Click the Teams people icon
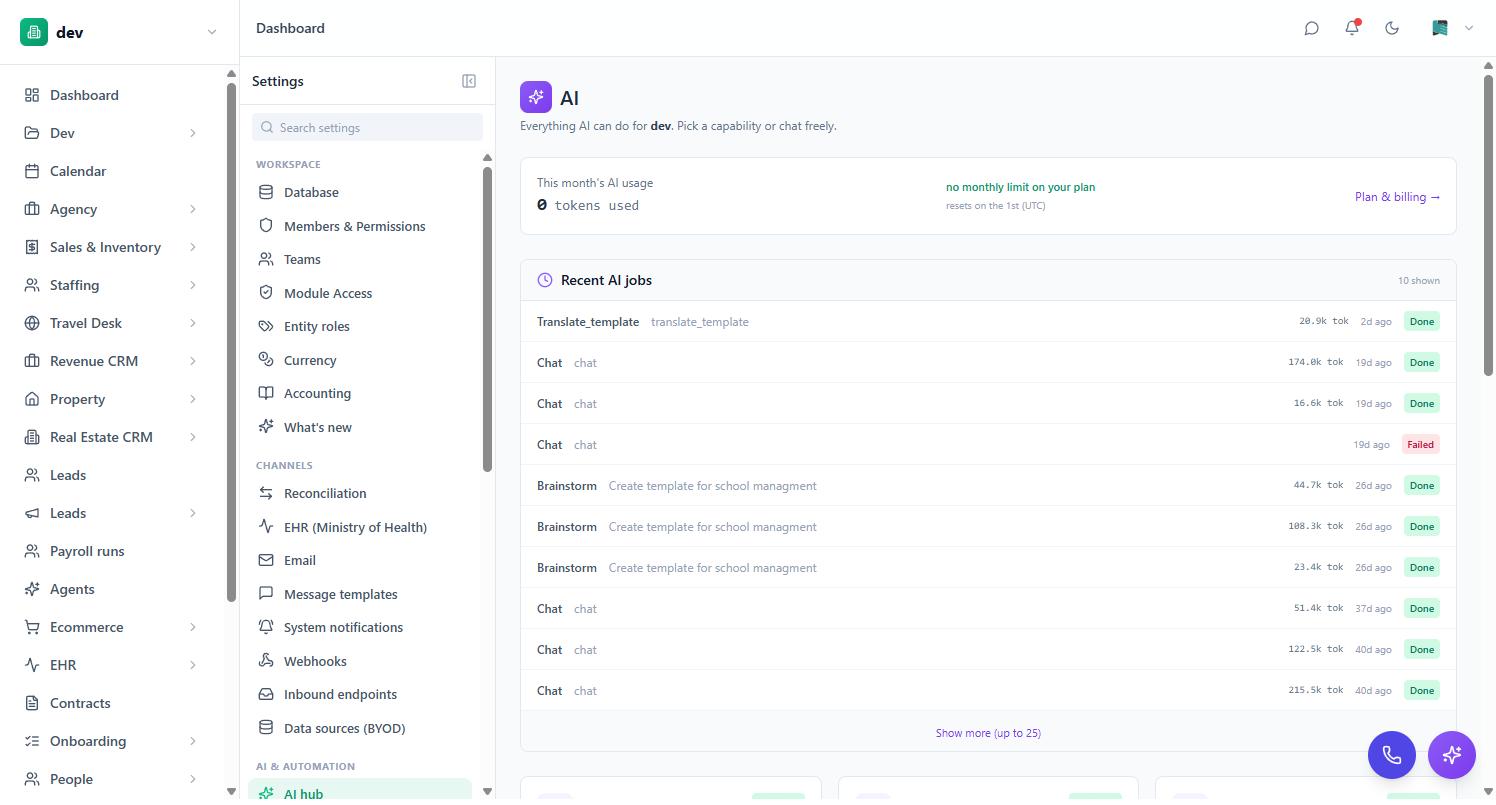Viewport: 1496px width, 805px height. pos(266,259)
